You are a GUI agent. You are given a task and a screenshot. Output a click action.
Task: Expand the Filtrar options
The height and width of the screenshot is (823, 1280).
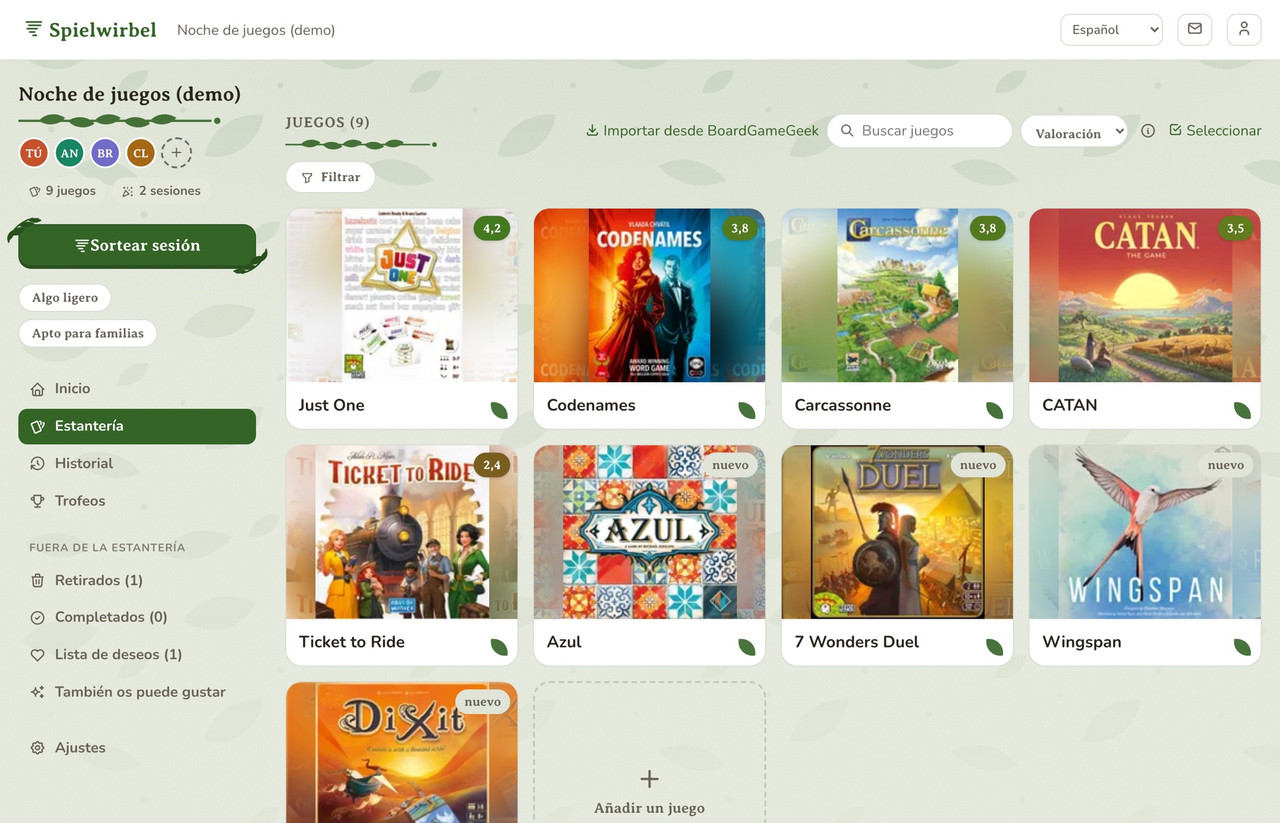330,177
